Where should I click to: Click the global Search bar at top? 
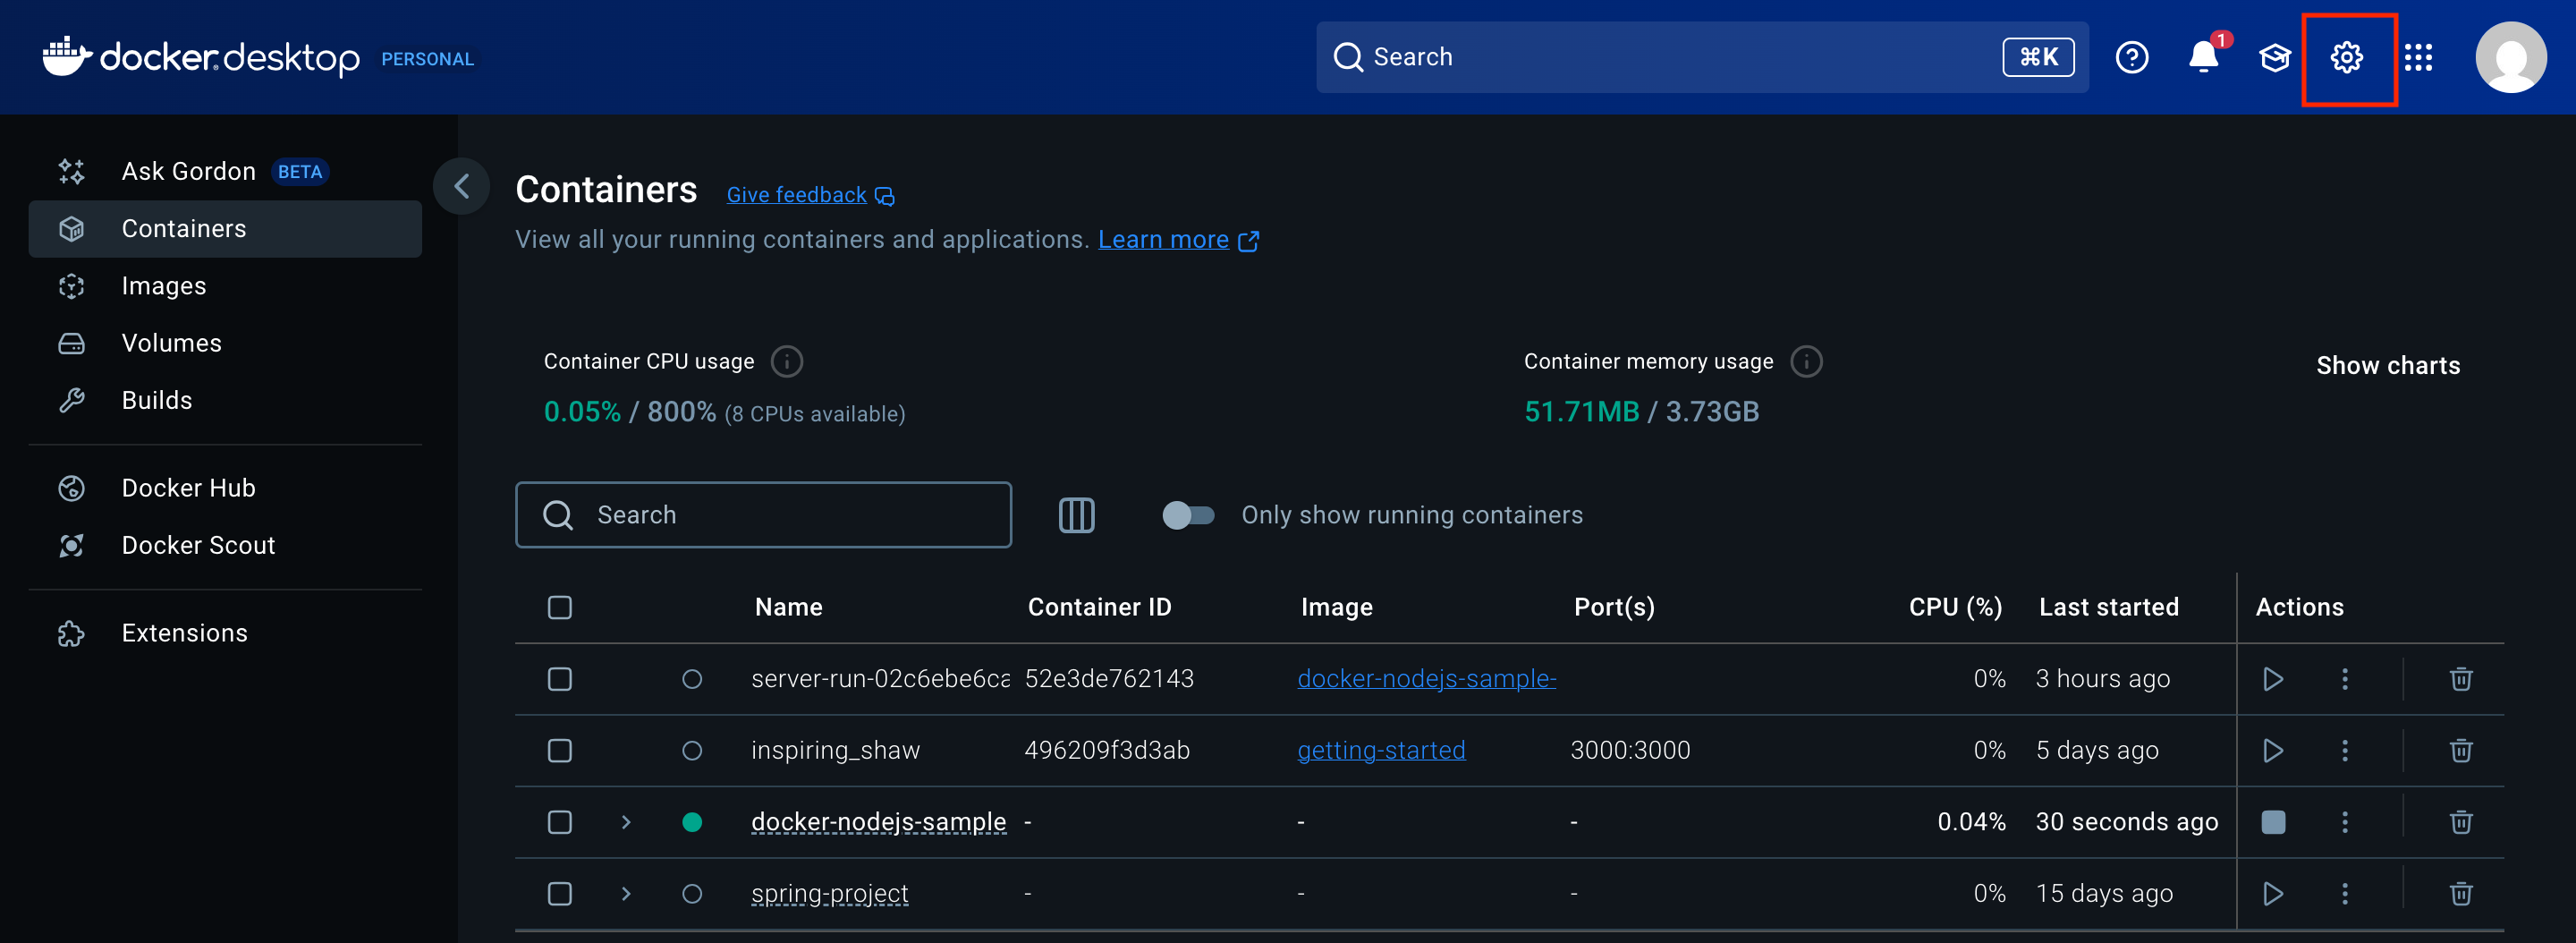point(1702,57)
